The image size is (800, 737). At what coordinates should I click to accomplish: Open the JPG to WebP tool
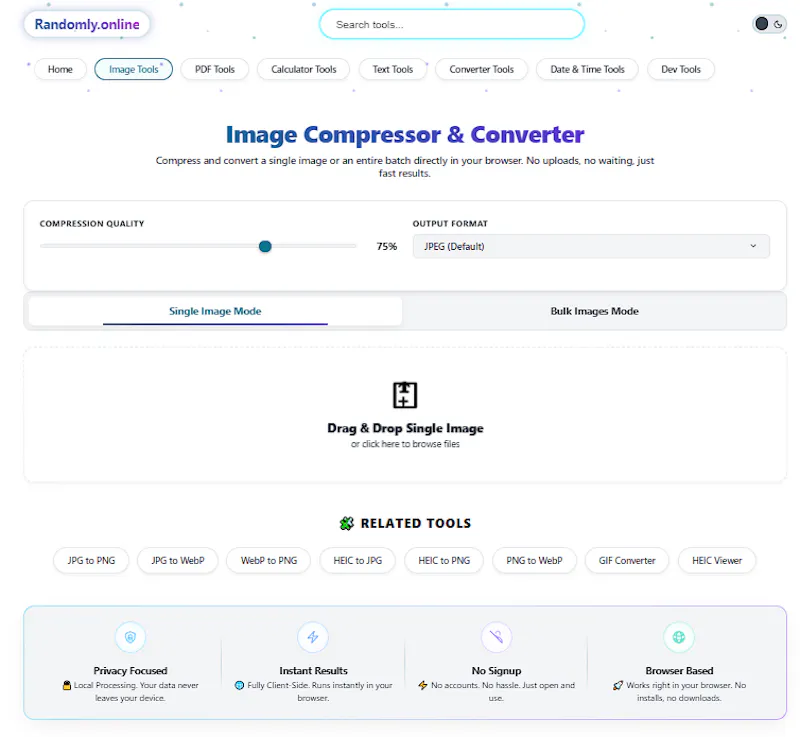[x=178, y=561]
